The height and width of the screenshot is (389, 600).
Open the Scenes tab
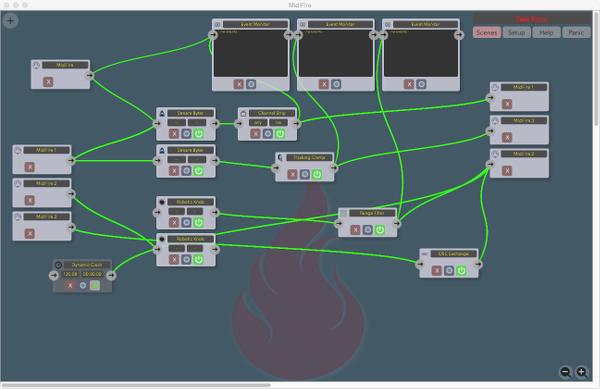pyautogui.click(x=487, y=33)
